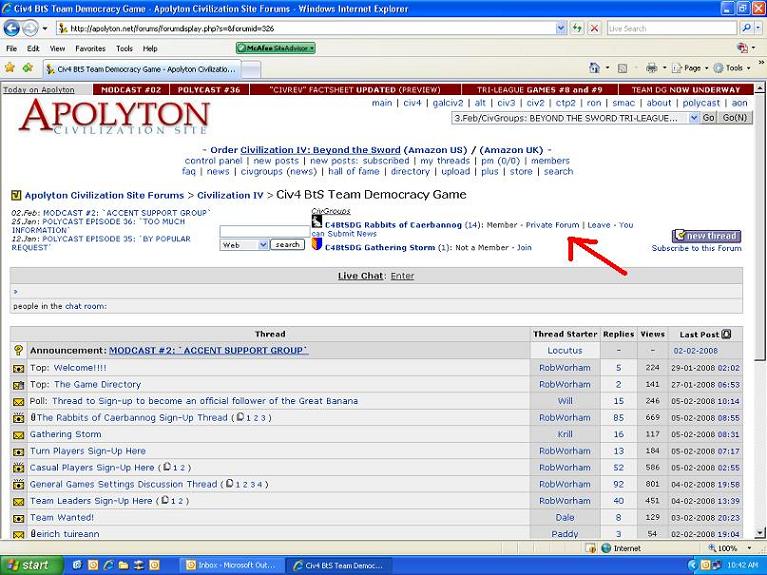Viewport: 767px width, 575px height.
Task: Click the Last Post sort arrow icon
Action: (x=727, y=334)
